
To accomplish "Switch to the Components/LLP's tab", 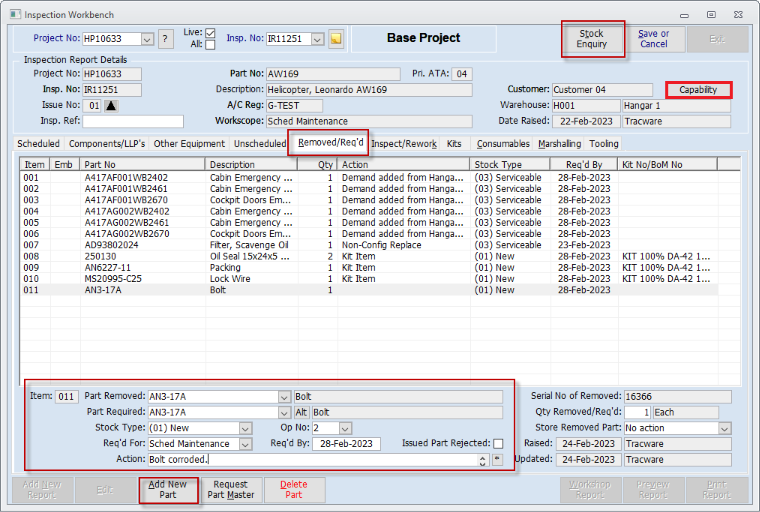I will [x=107, y=144].
